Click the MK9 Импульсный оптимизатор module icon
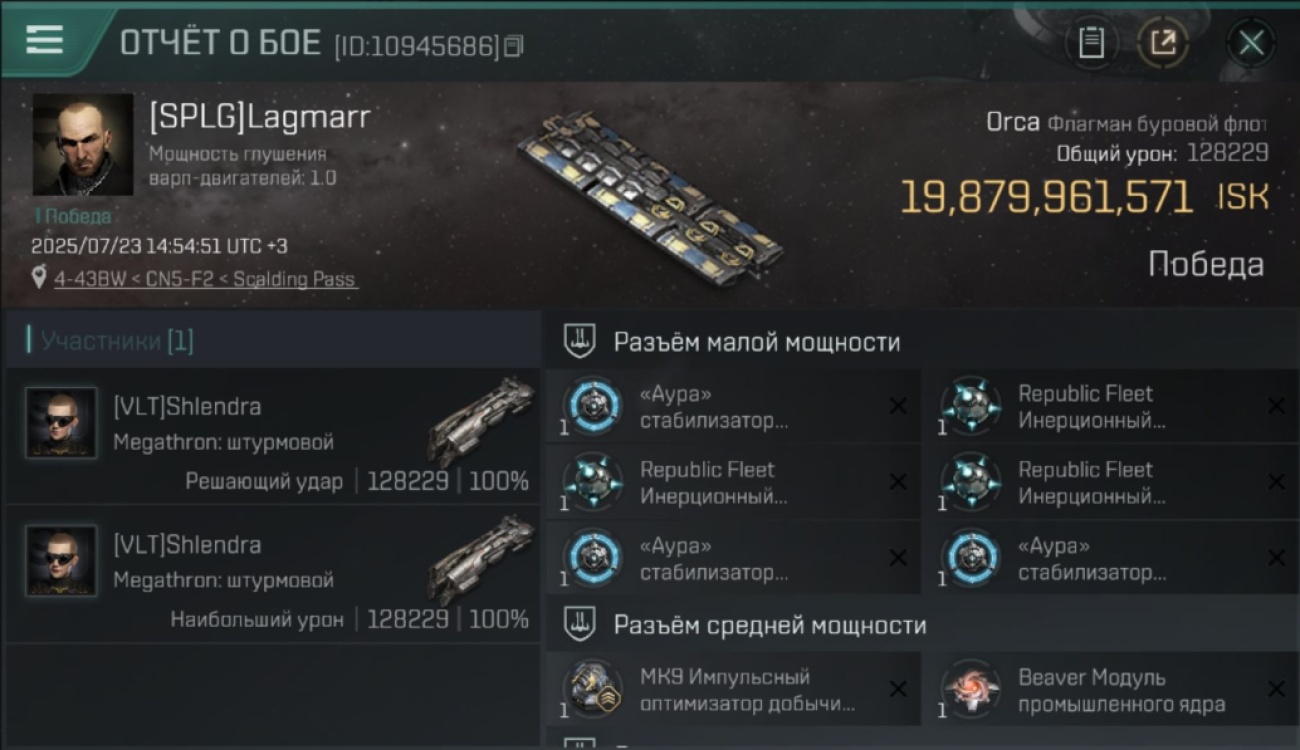 [594, 689]
